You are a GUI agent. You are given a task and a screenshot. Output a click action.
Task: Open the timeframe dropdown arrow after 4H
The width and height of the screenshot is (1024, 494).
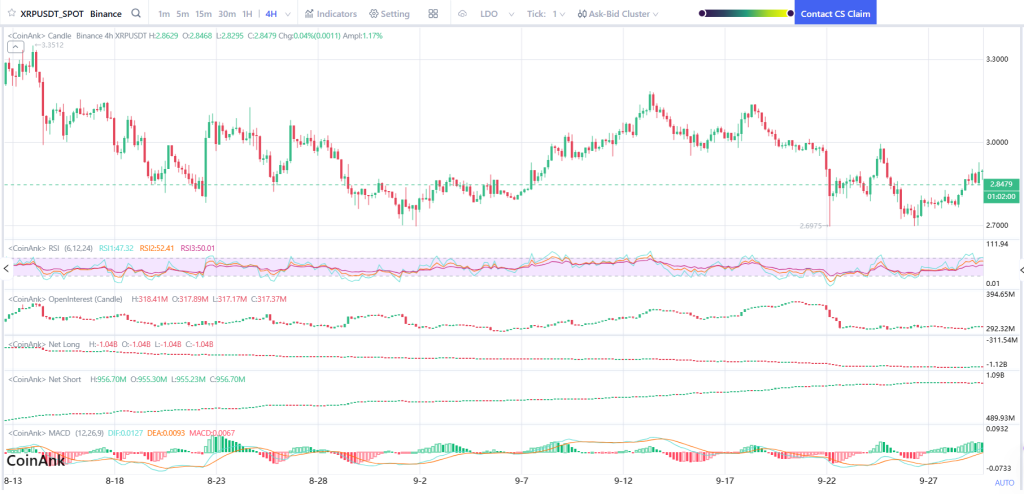tap(288, 14)
